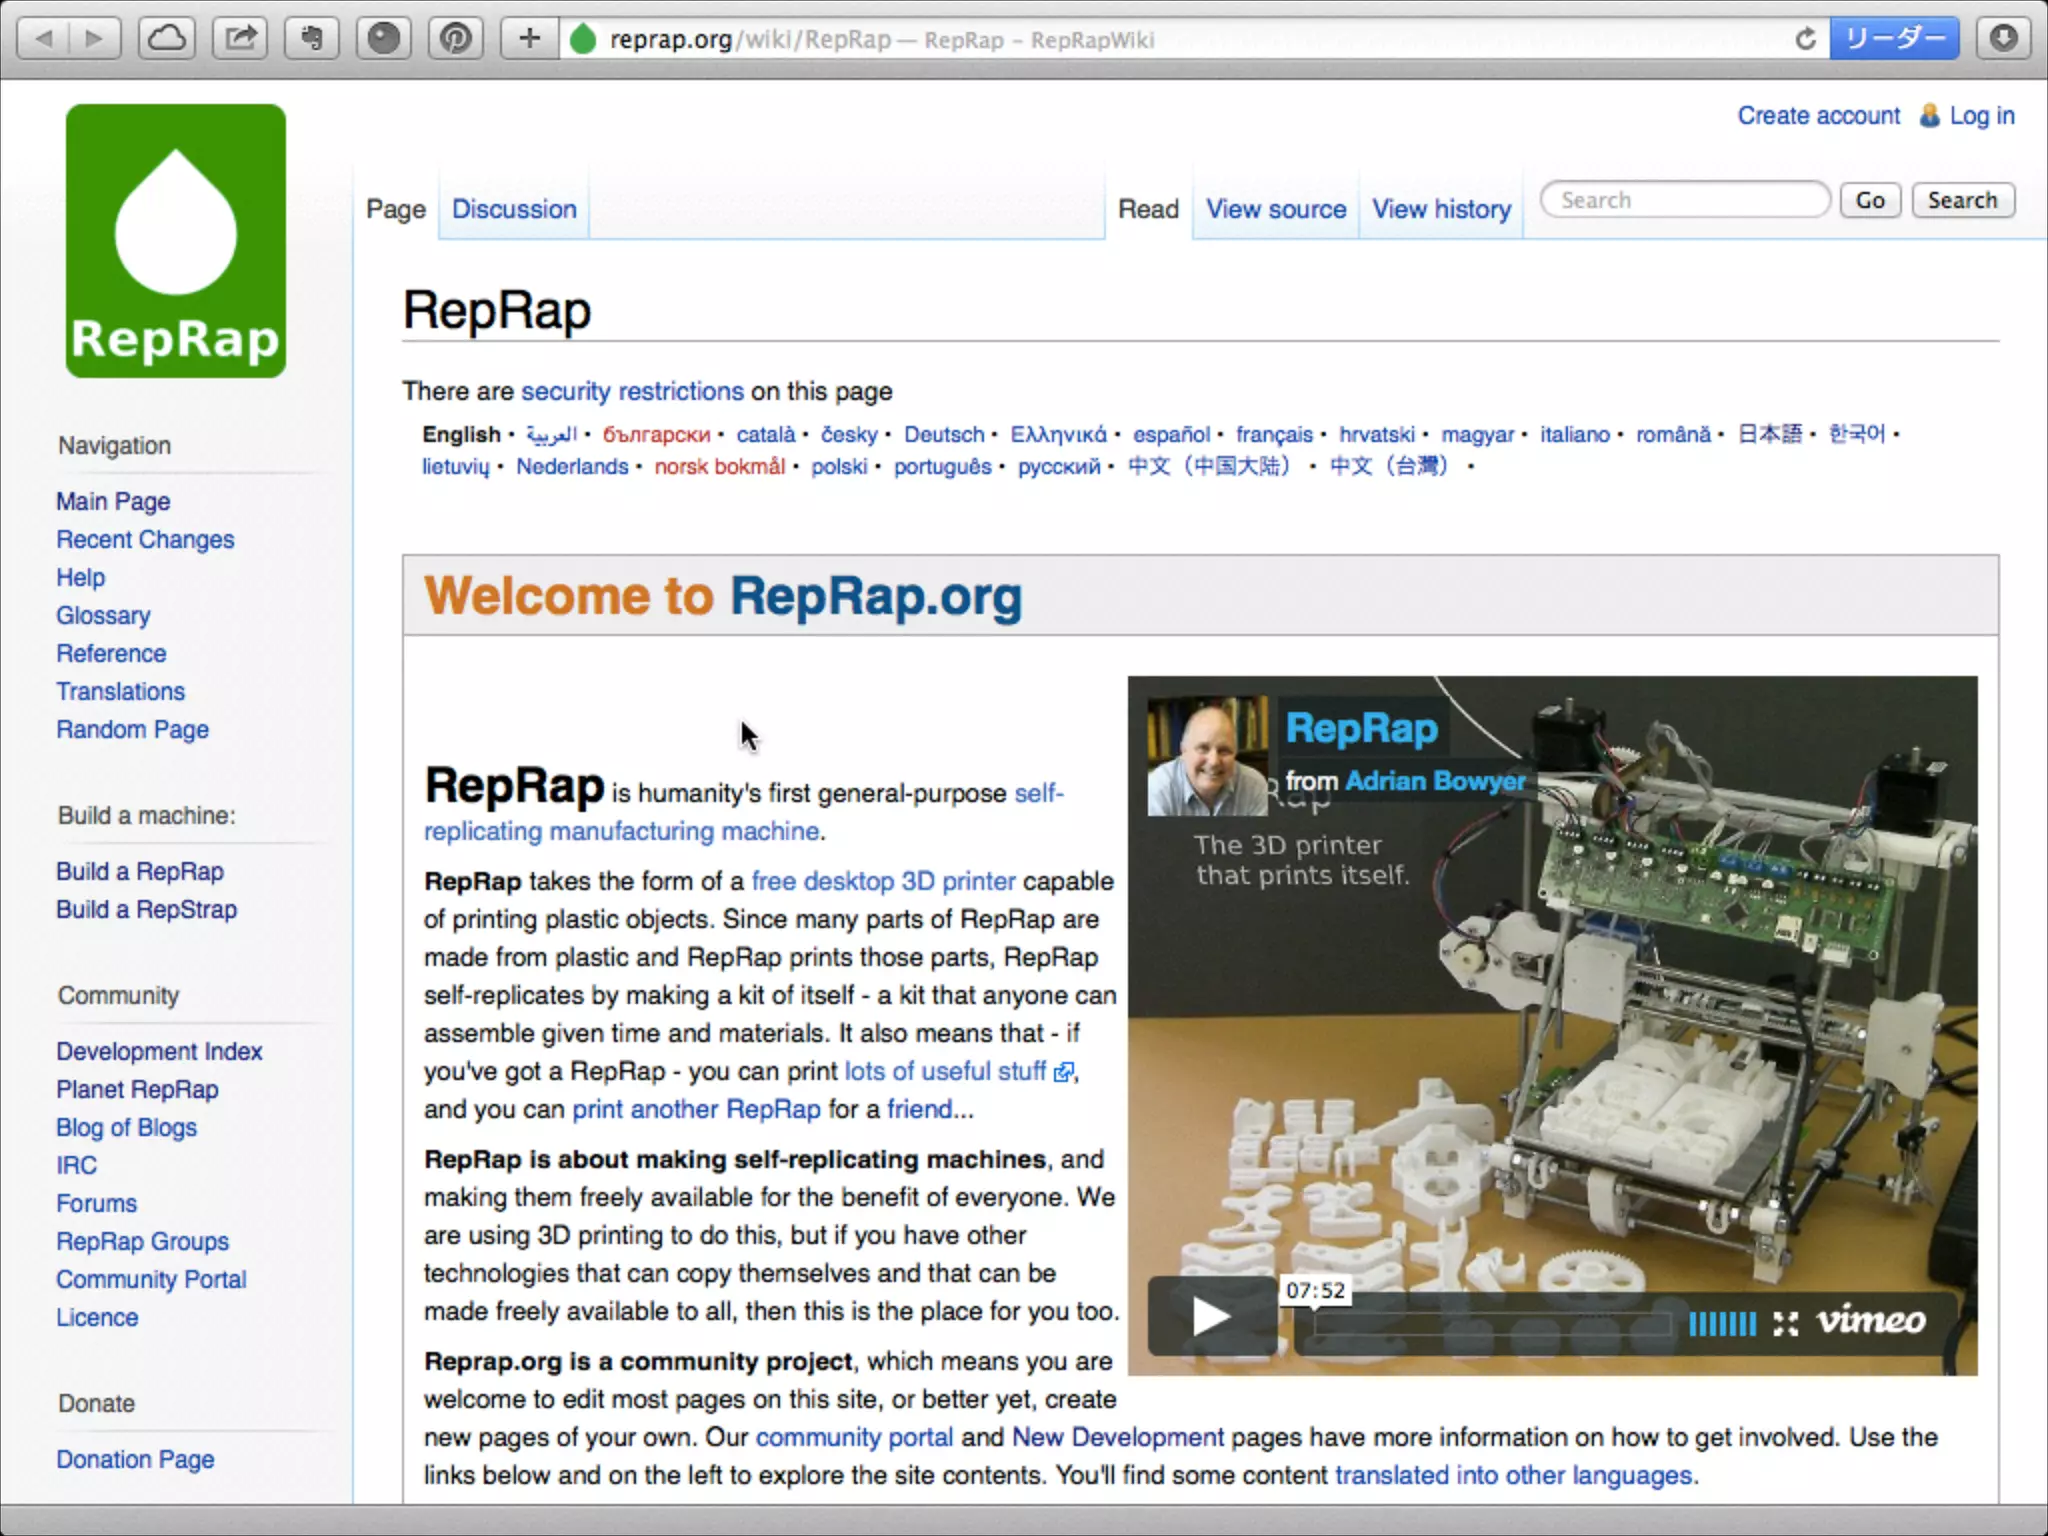Click the wiki Search input field

tap(1686, 200)
